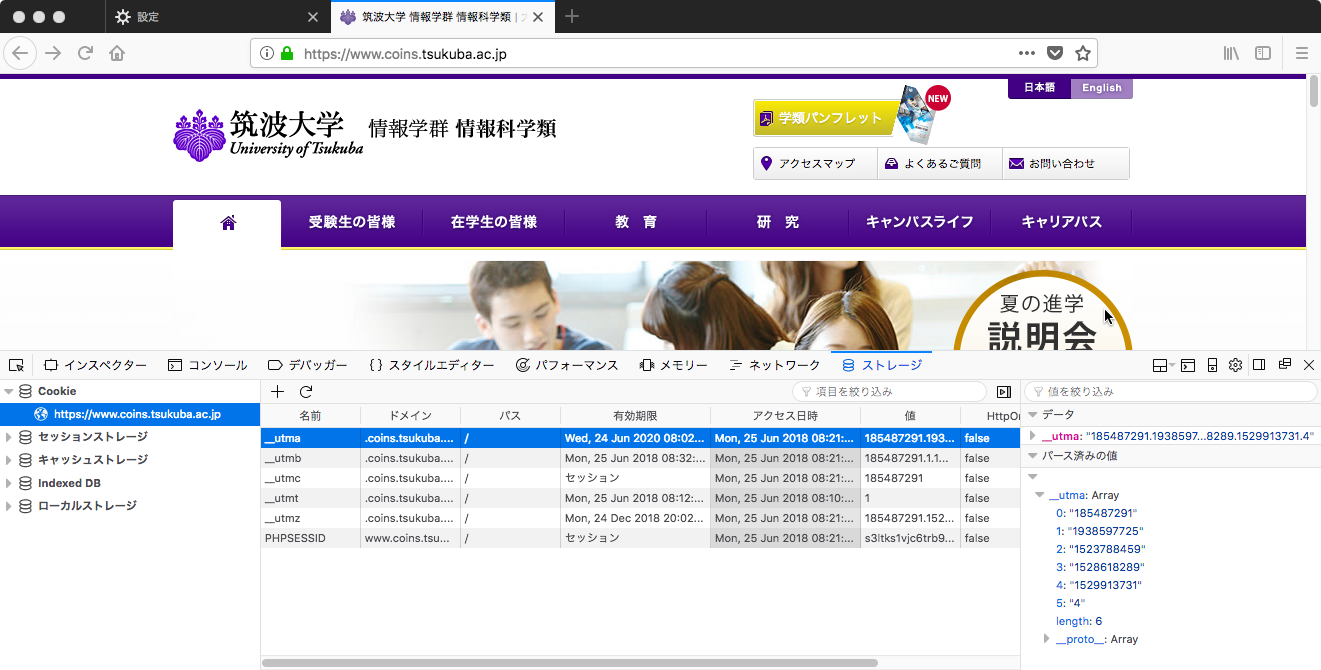This screenshot has height=670, width=1321.
Task: Expand キャッシュストレージ tree node
Action: click(x=9, y=460)
